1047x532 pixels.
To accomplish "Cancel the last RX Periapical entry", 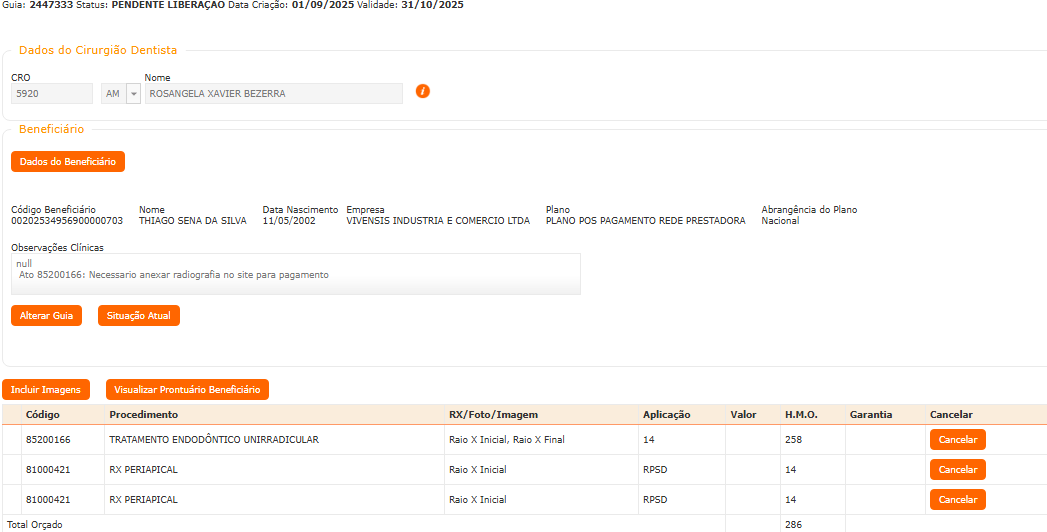I will click(x=957, y=500).
